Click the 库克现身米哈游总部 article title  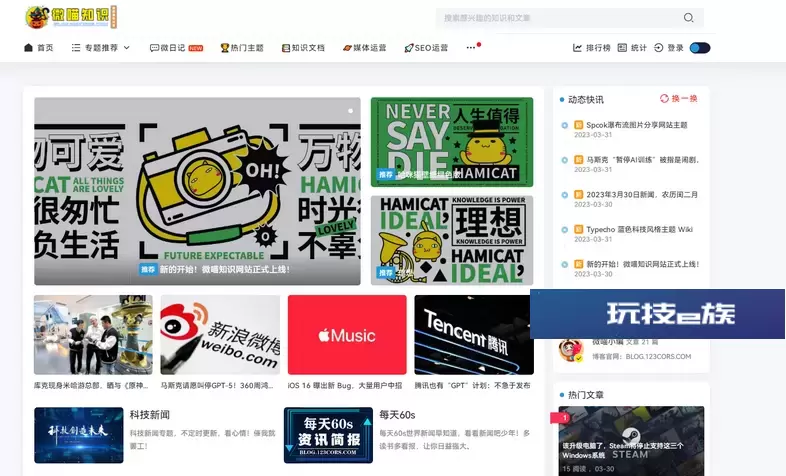click(92, 386)
